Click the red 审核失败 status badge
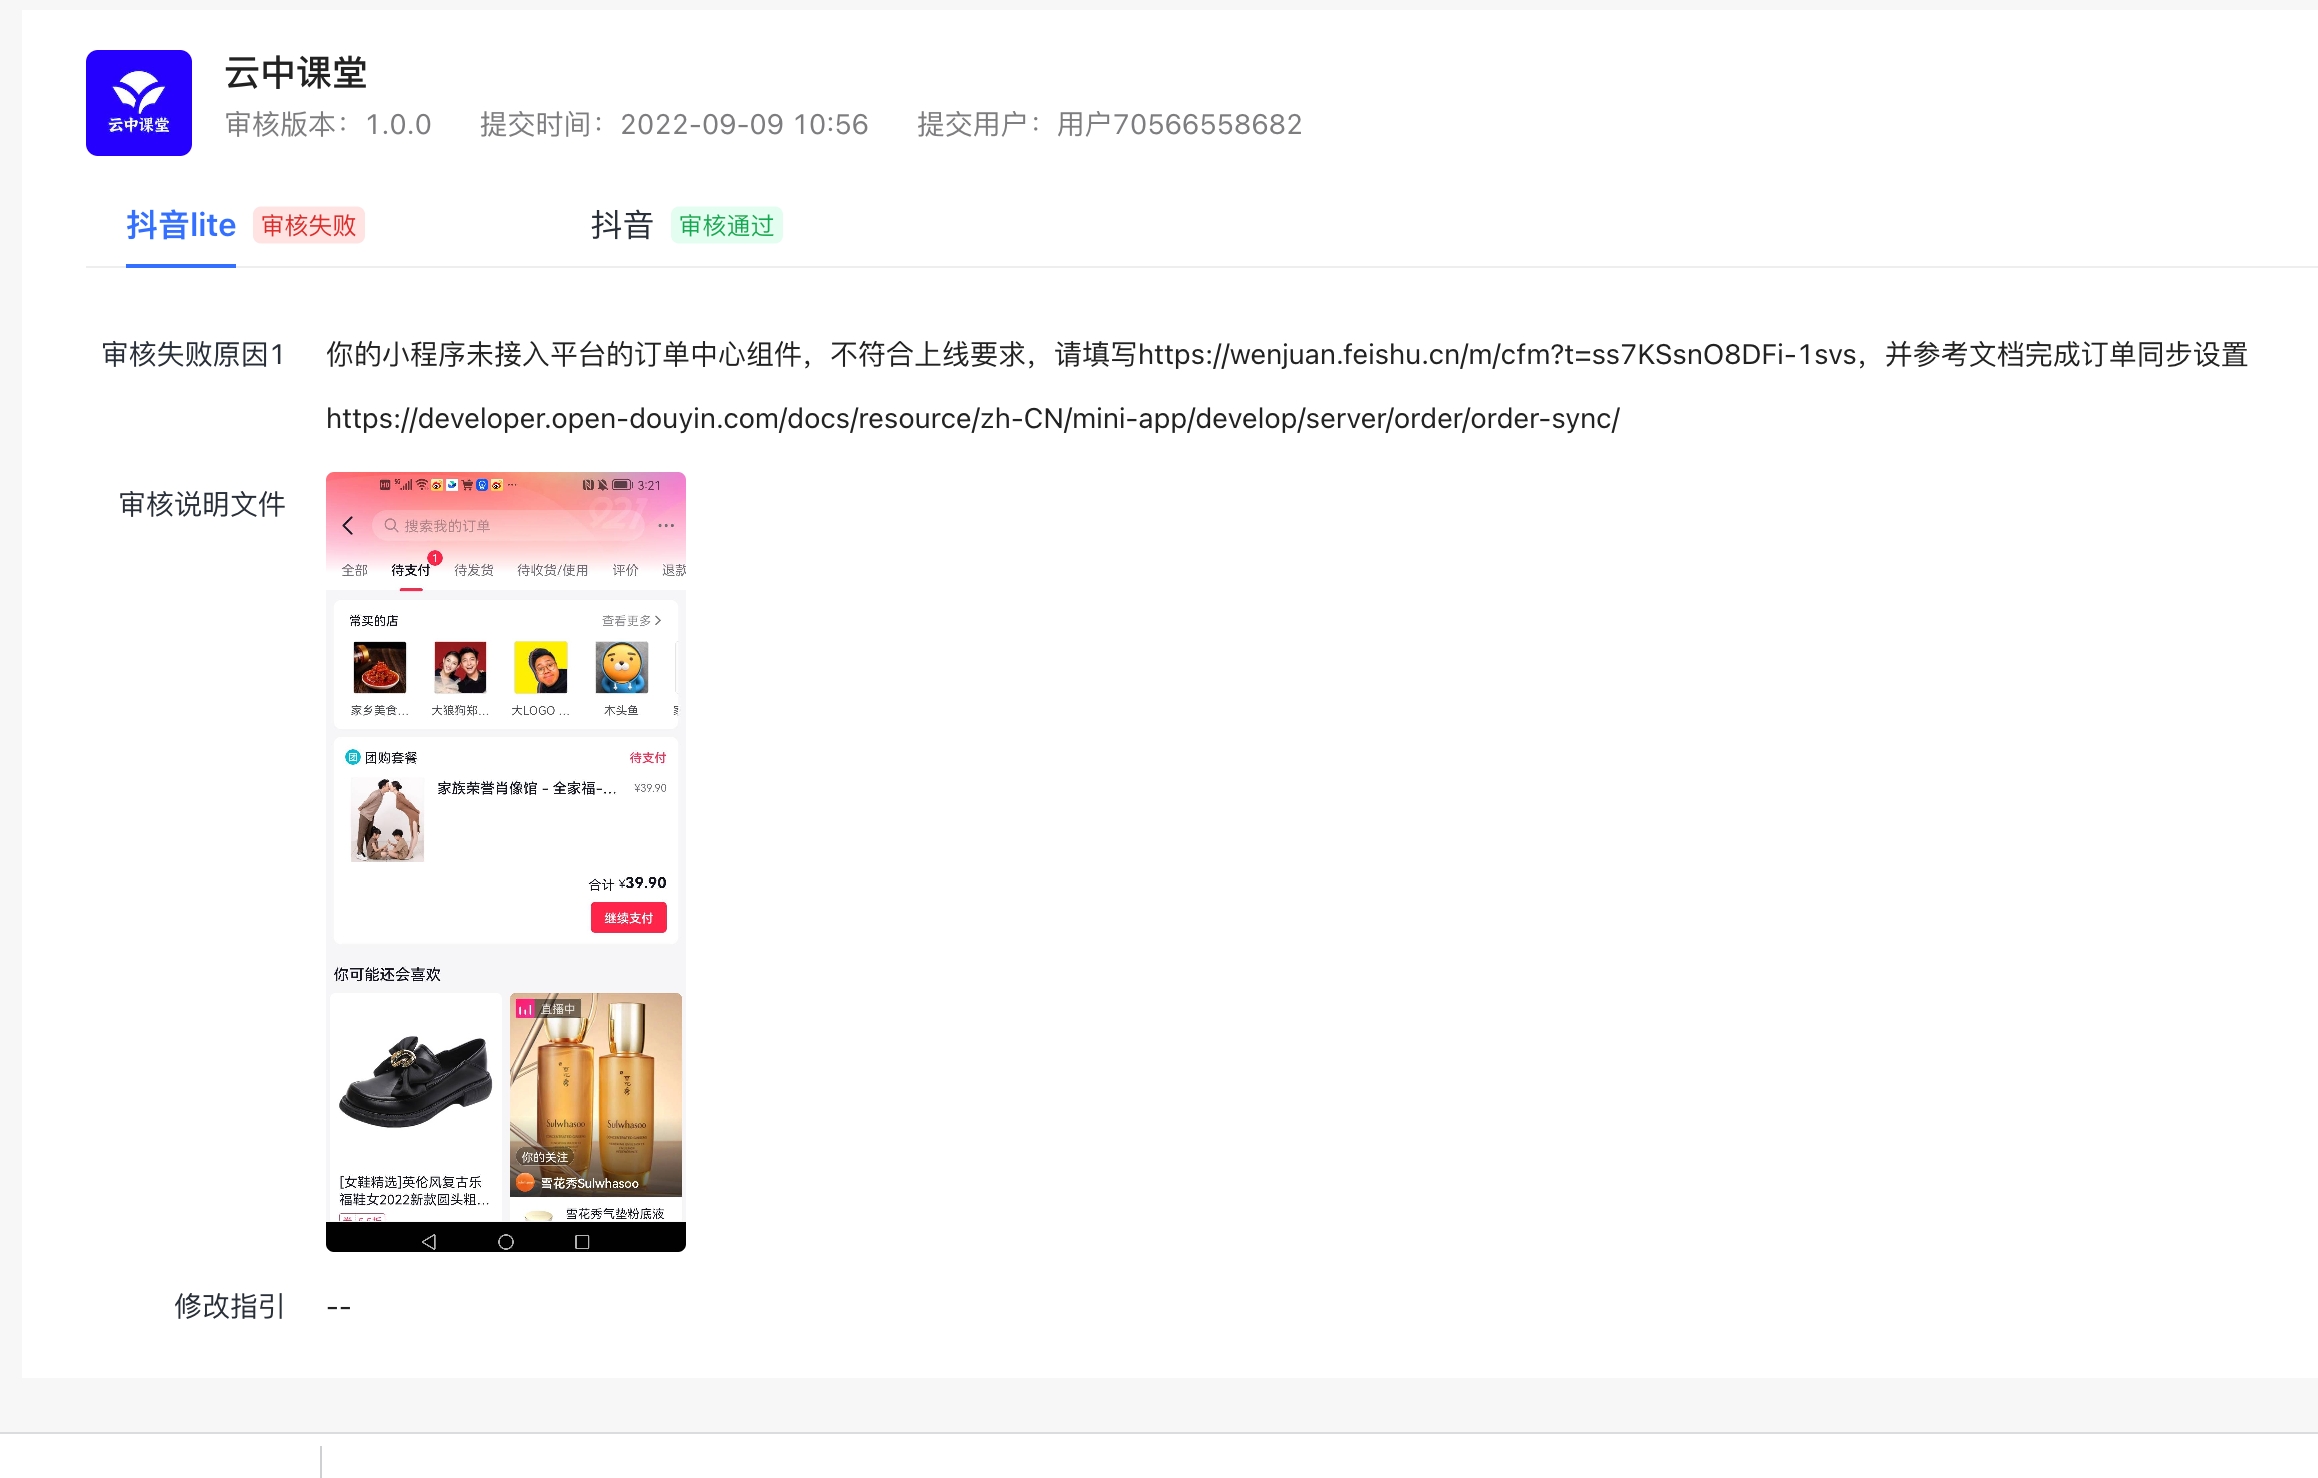The width and height of the screenshot is (2318, 1478). tap(309, 225)
